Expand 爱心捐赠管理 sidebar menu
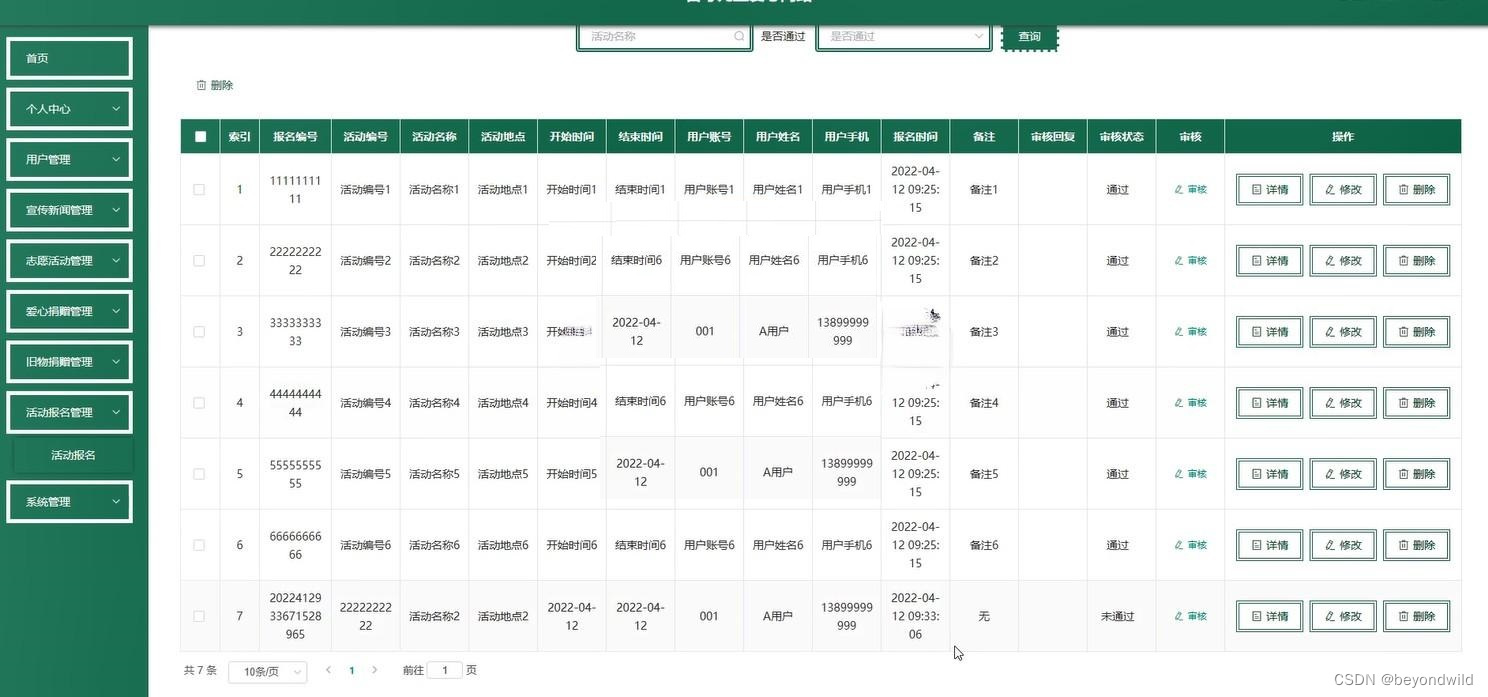The height and width of the screenshot is (697, 1488). tap(69, 311)
